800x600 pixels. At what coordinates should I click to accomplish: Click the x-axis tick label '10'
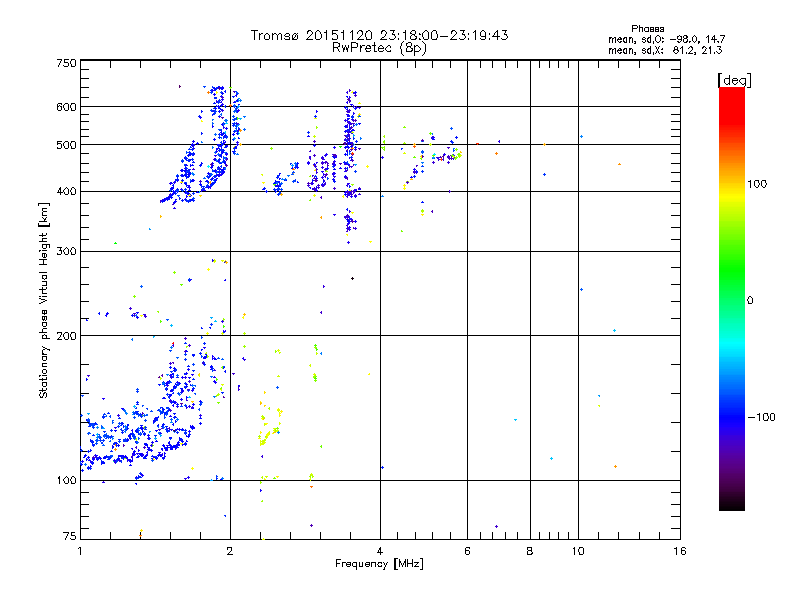[x=578, y=551]
